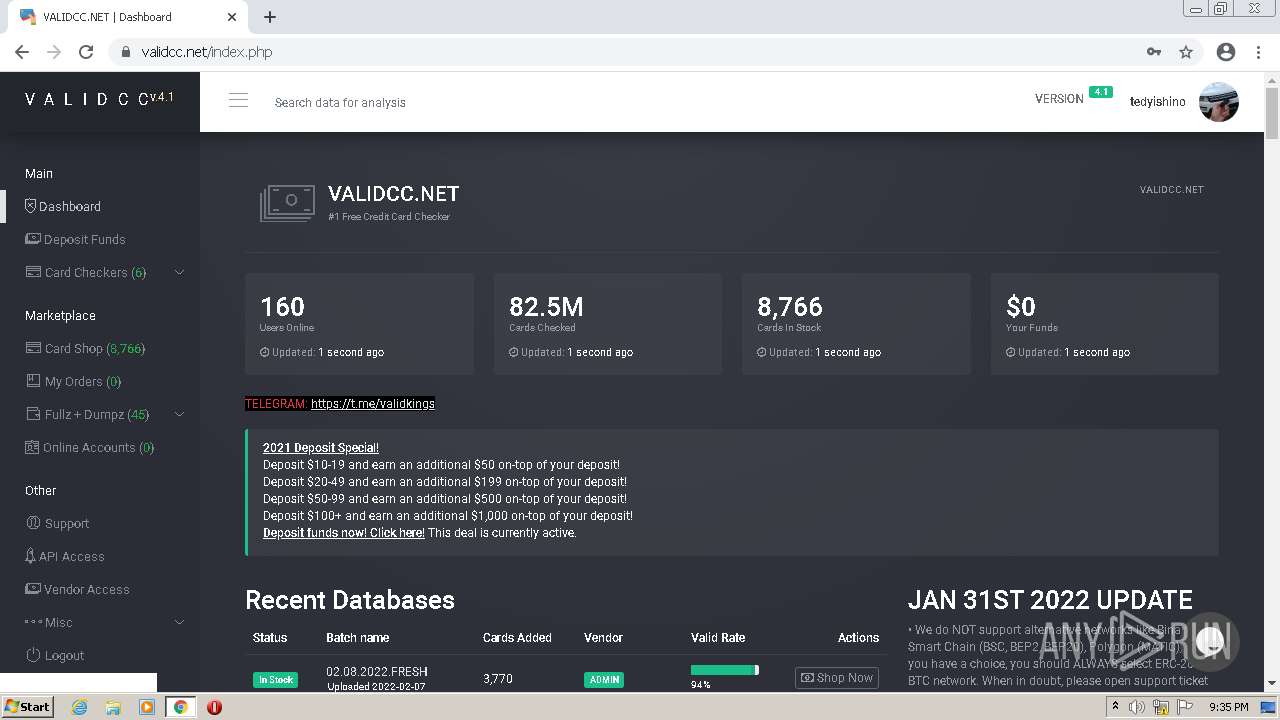Expand the Card Checkers (6) submenu chevron

[180, 272]
